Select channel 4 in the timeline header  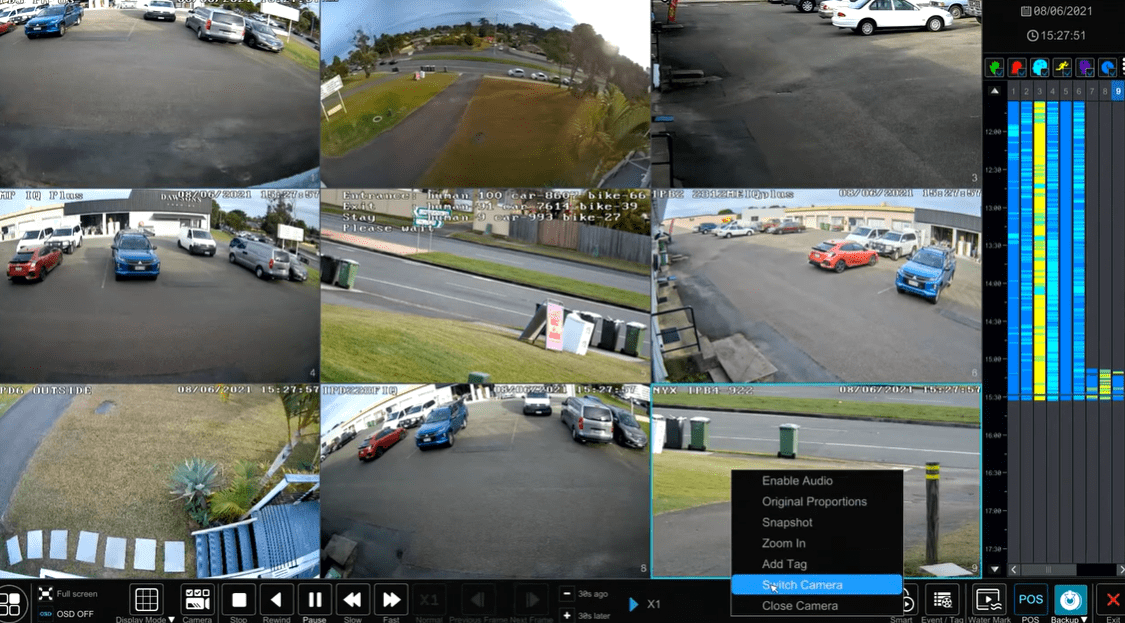point(1052,91)
